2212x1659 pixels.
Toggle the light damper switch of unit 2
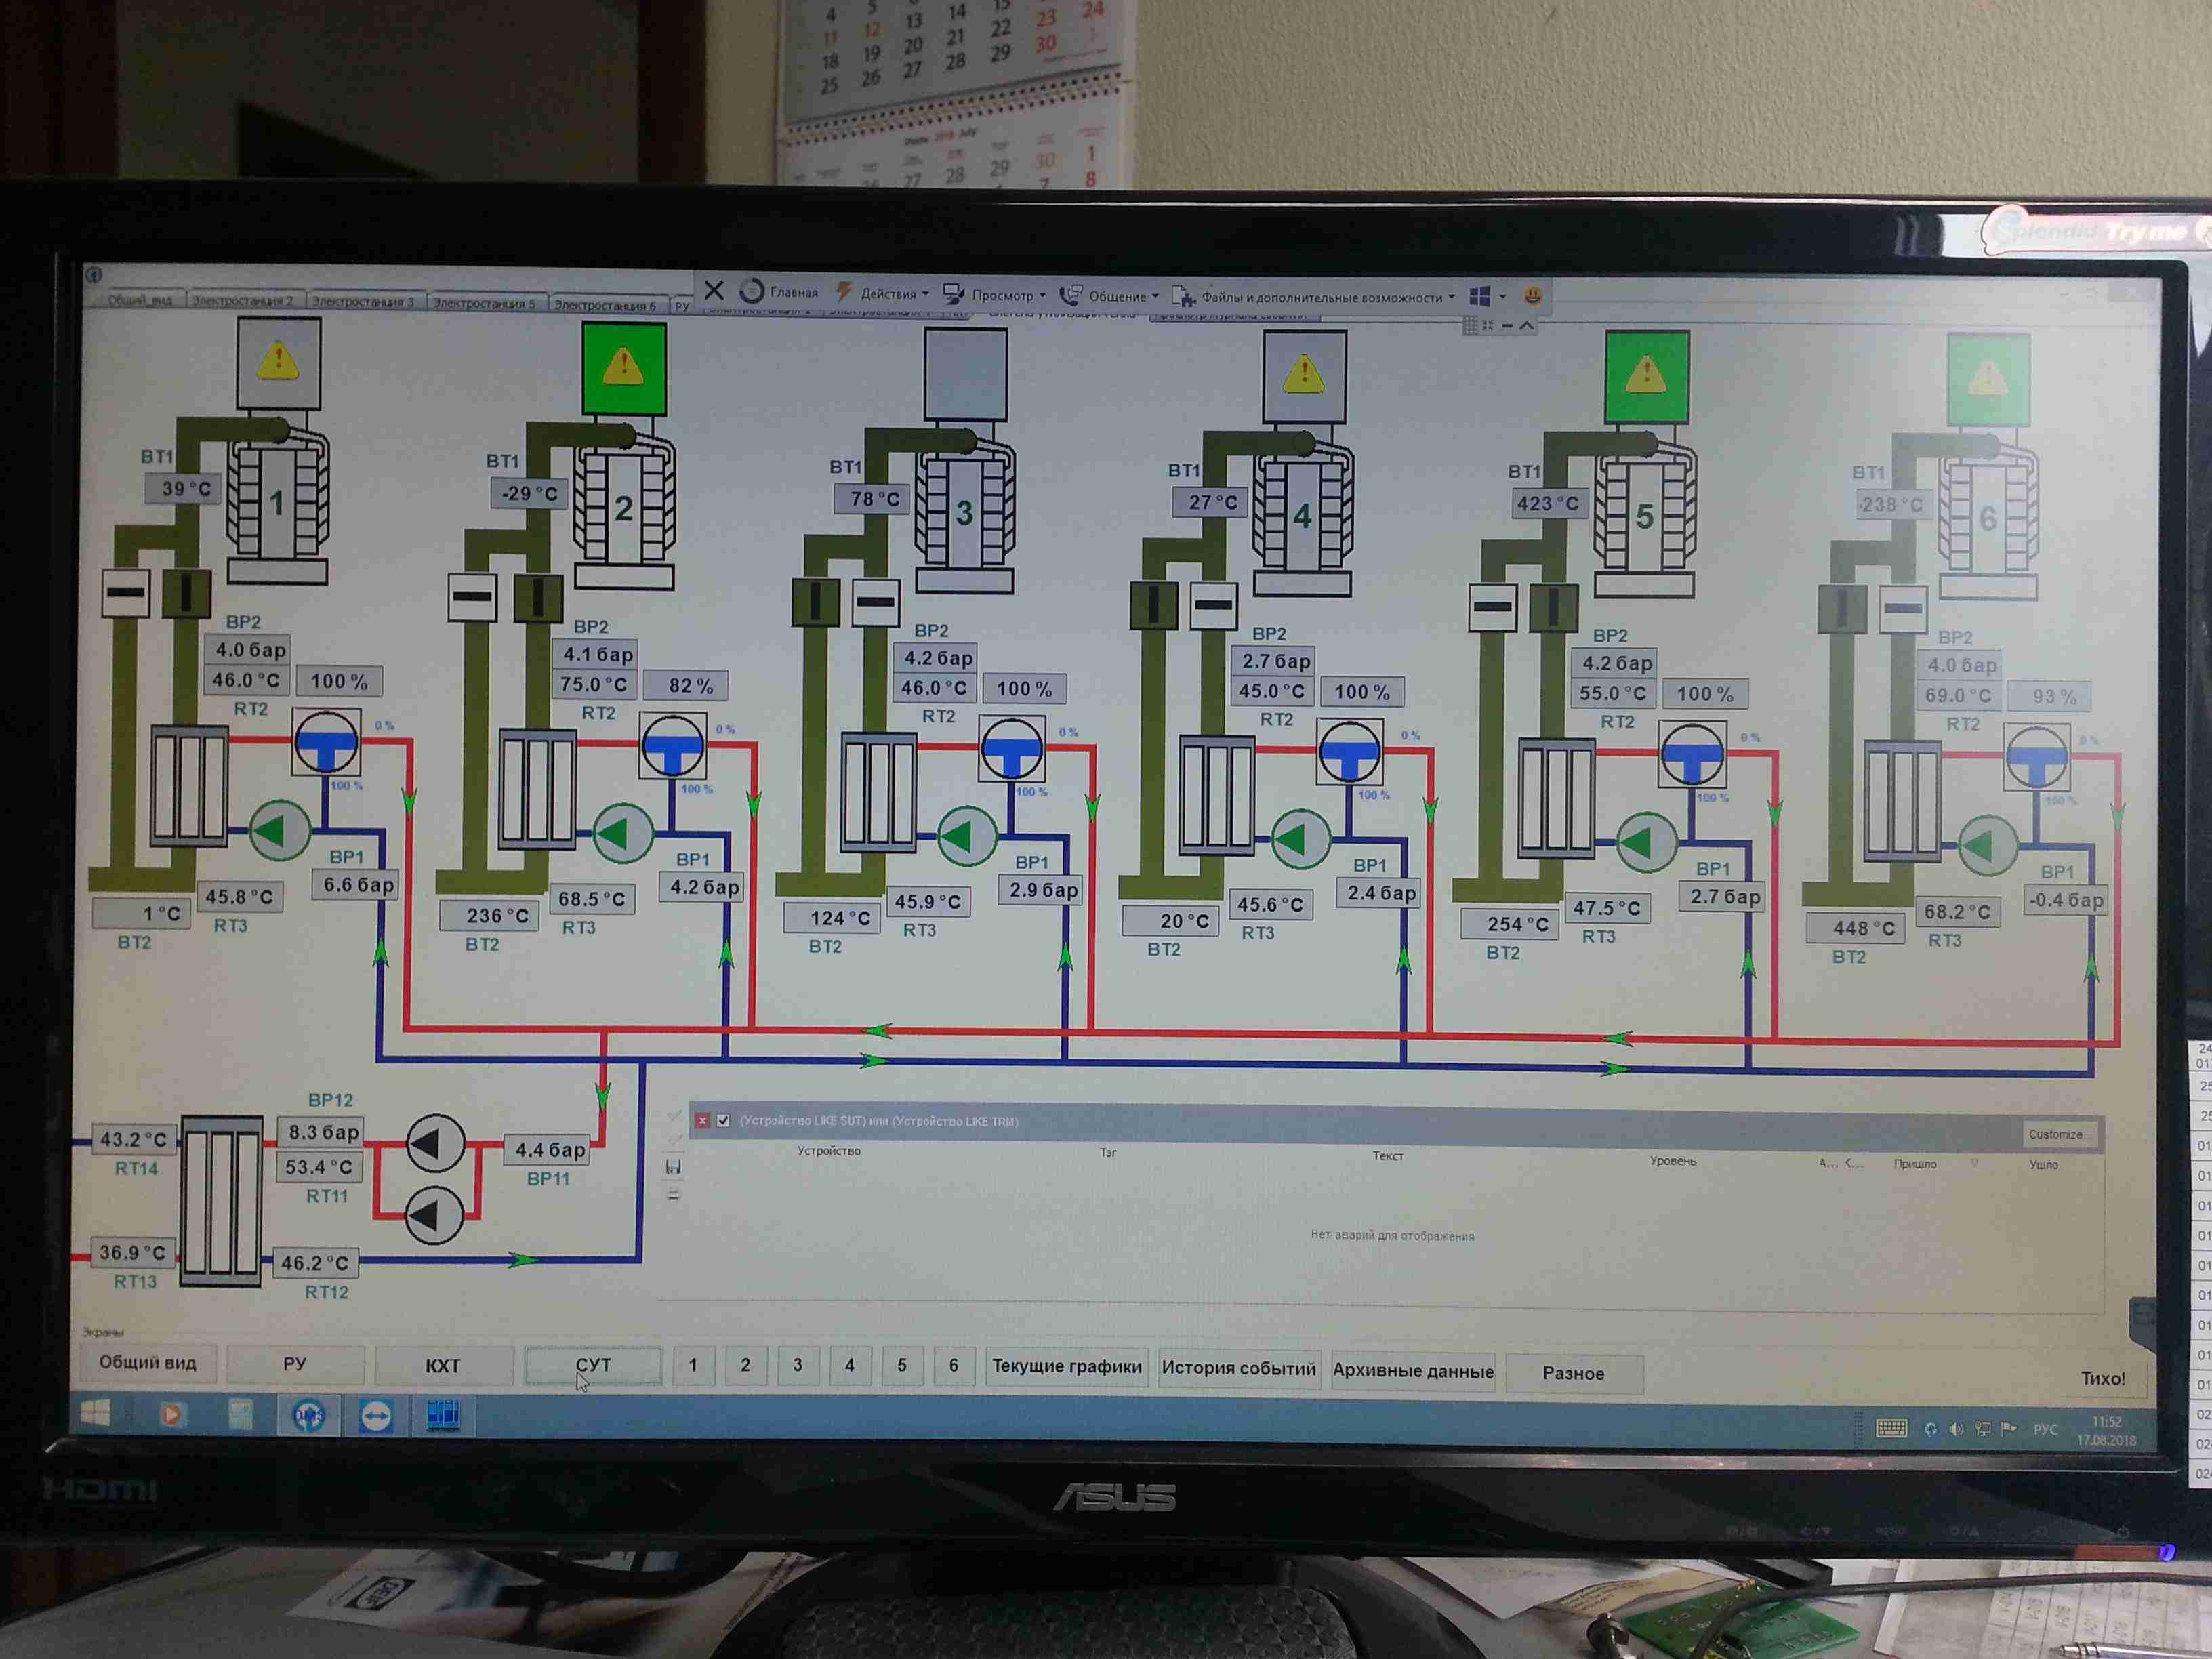pos(472,597)
